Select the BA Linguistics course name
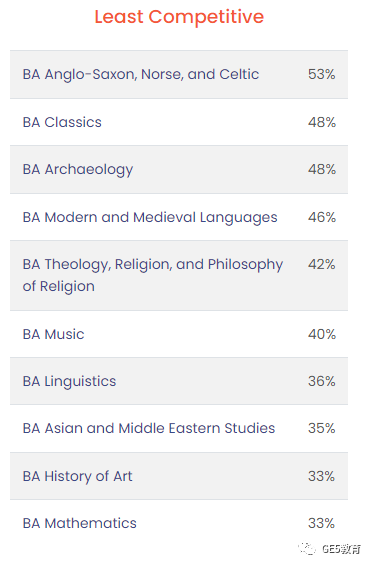This screenshot has height=566, width=372. point(69,382)
